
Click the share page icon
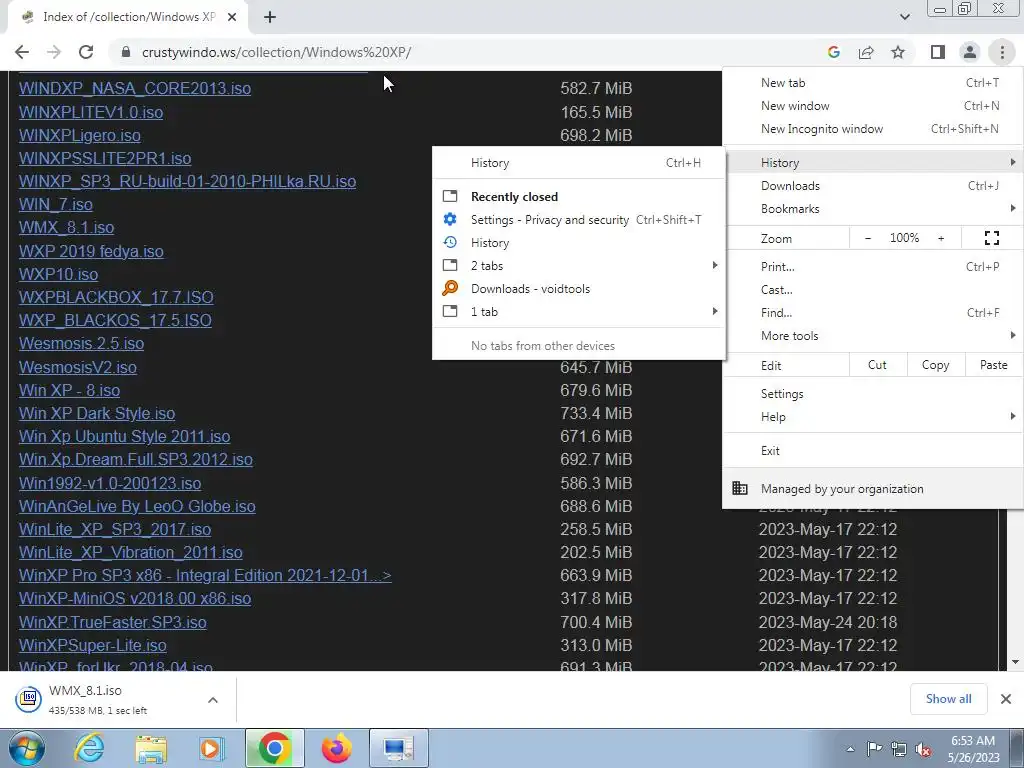tap(866, 52)
